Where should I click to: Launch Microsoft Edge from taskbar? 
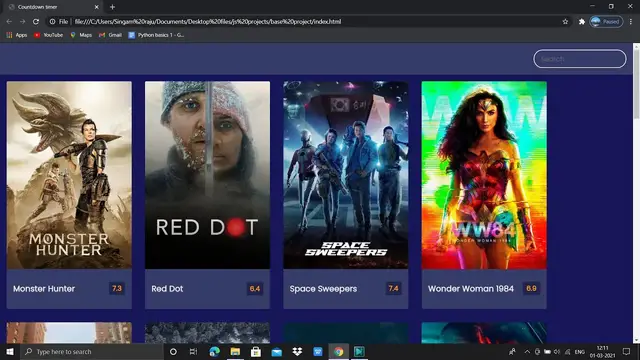(214, 351)
